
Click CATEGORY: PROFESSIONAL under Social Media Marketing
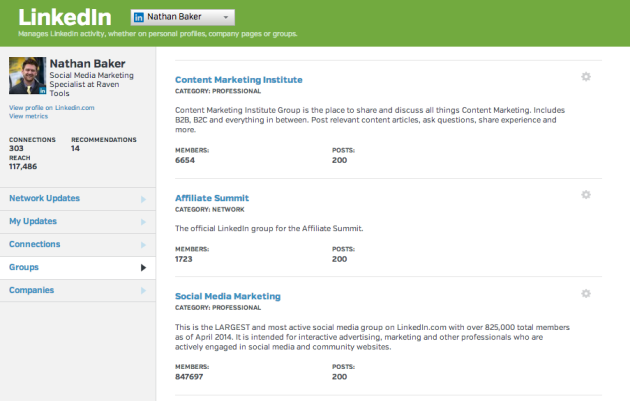(x=218, y=307)
